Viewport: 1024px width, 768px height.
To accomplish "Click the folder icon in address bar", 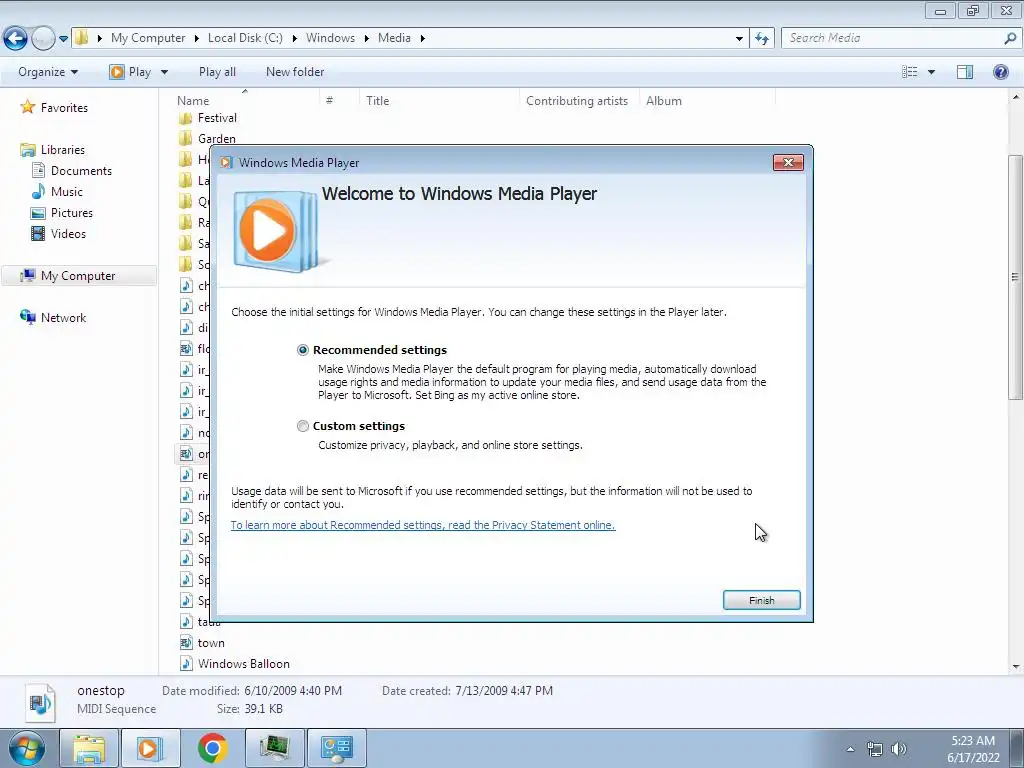I will coord(82,38).
